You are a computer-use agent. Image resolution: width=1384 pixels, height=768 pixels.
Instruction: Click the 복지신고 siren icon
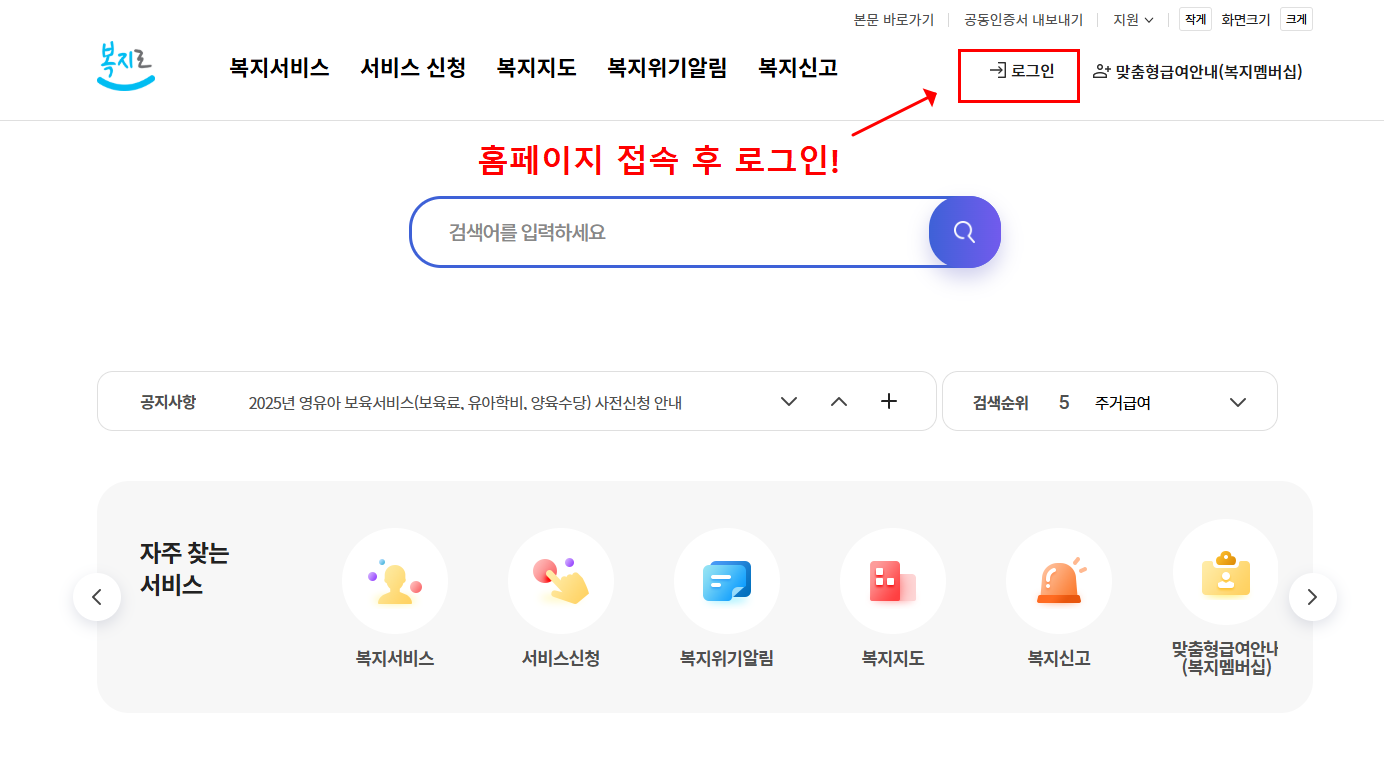tap(1059, 580)
